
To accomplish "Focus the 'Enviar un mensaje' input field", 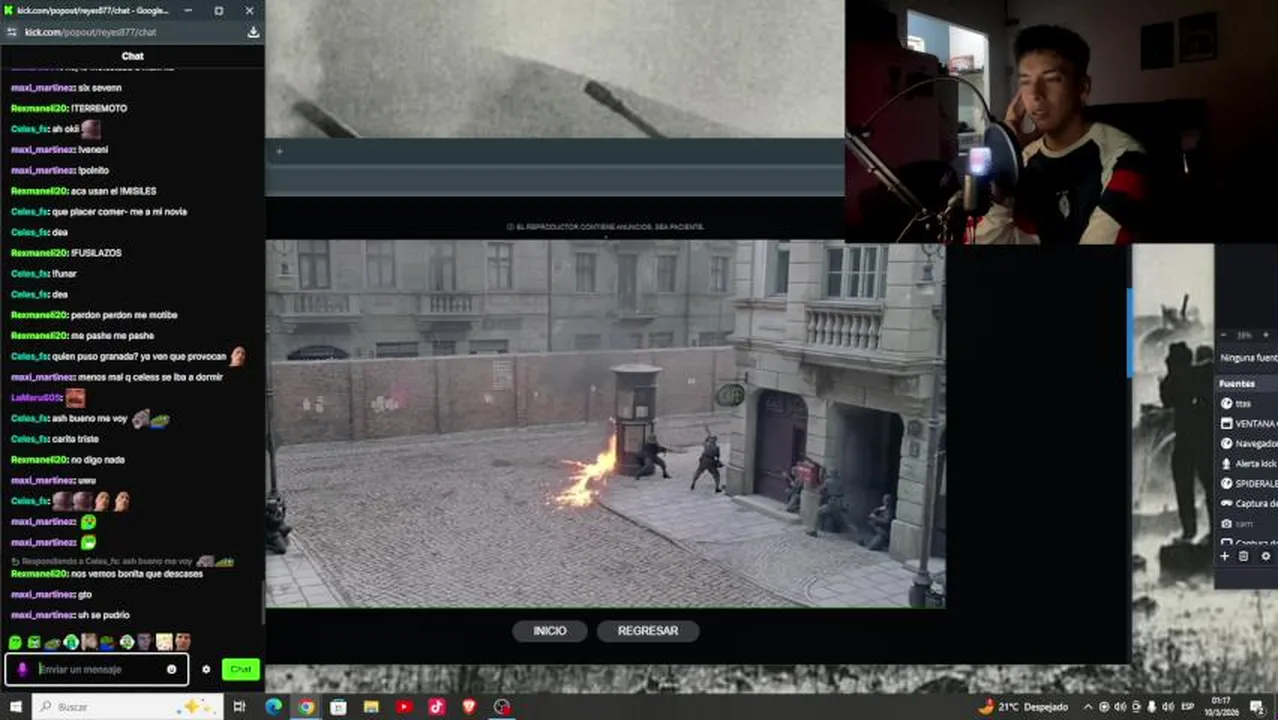I will [99, 669].
